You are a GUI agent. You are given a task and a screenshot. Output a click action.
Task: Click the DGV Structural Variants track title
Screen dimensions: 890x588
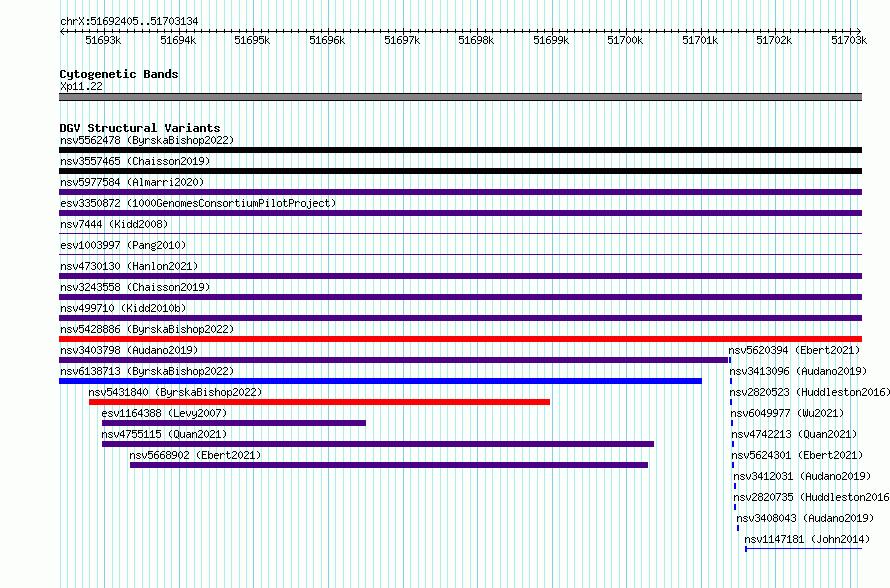(x=140, y=128)
